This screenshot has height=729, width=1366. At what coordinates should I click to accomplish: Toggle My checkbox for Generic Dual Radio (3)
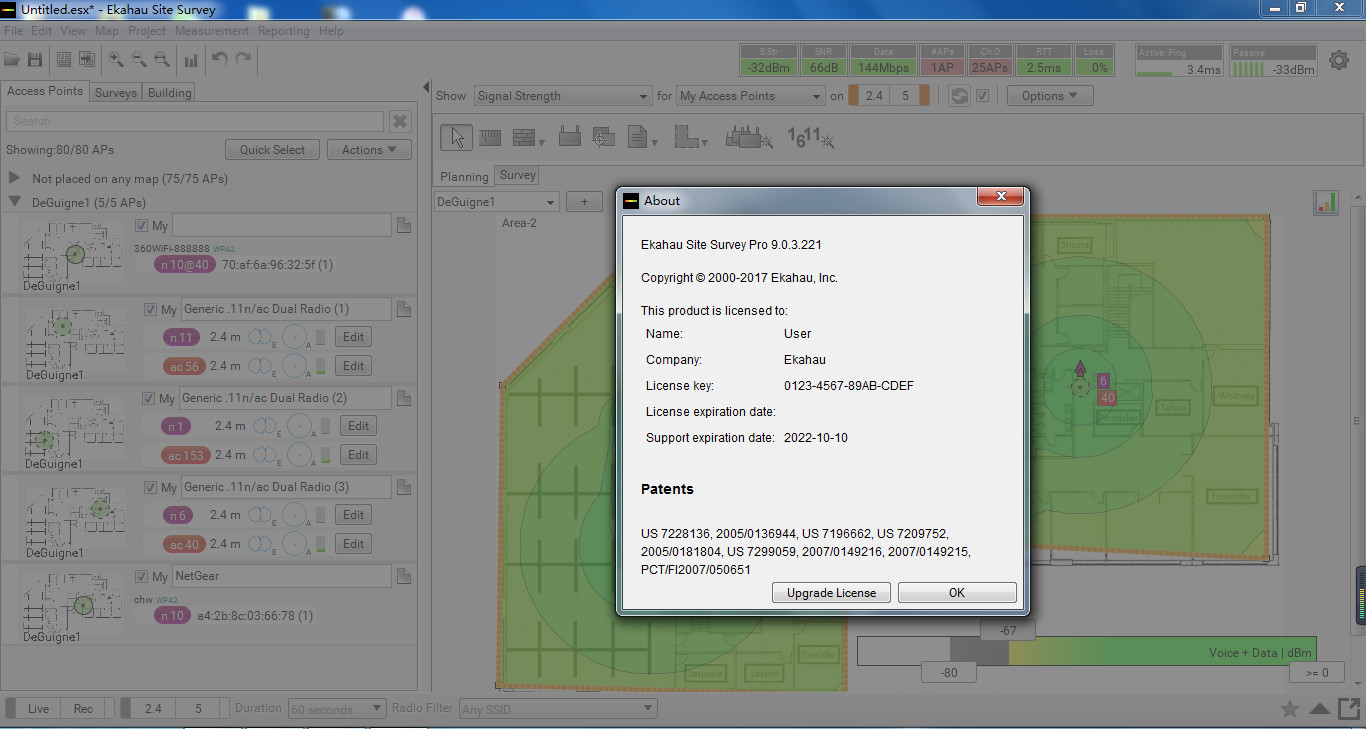[x=150, y=488]
